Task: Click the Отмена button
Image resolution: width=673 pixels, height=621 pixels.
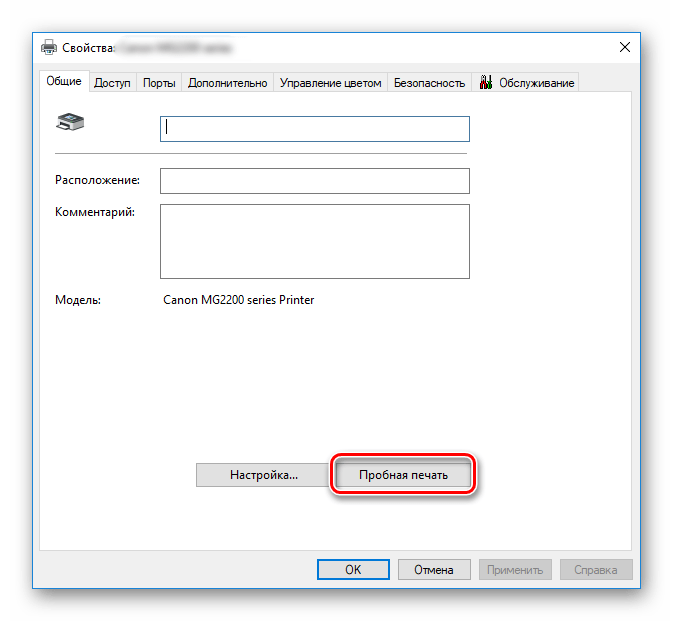Action: (434, 570)
